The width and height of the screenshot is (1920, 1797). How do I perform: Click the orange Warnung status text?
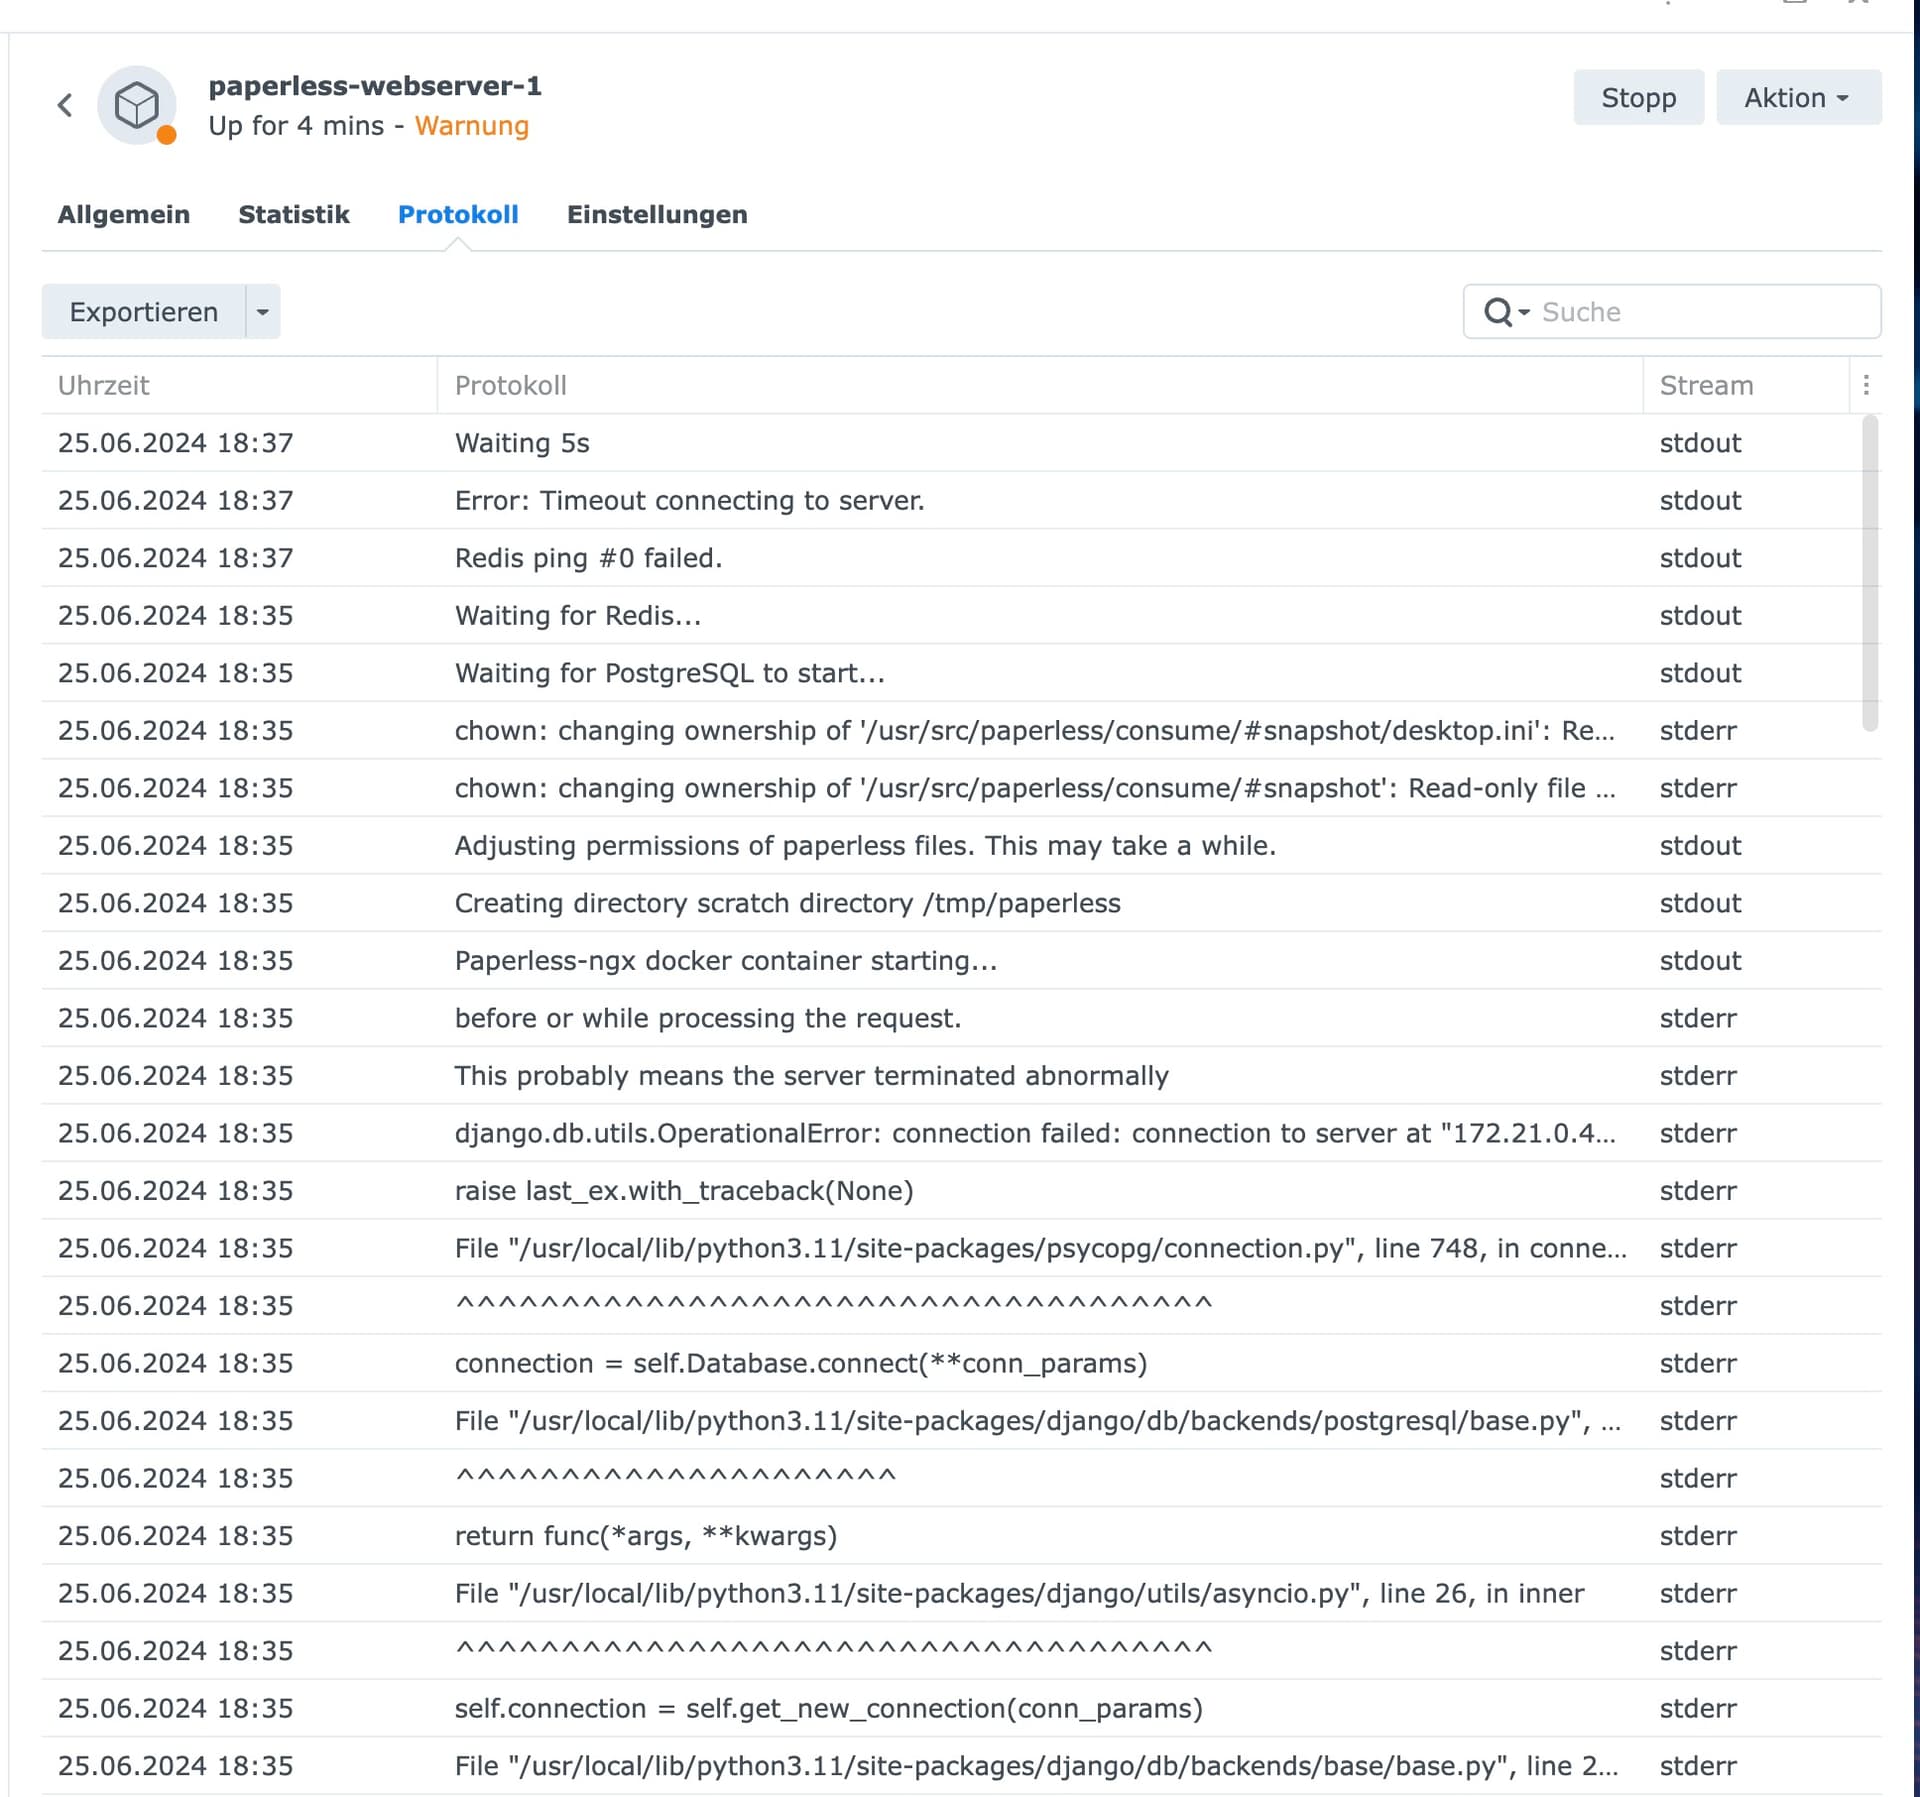(x=472, y=126)
